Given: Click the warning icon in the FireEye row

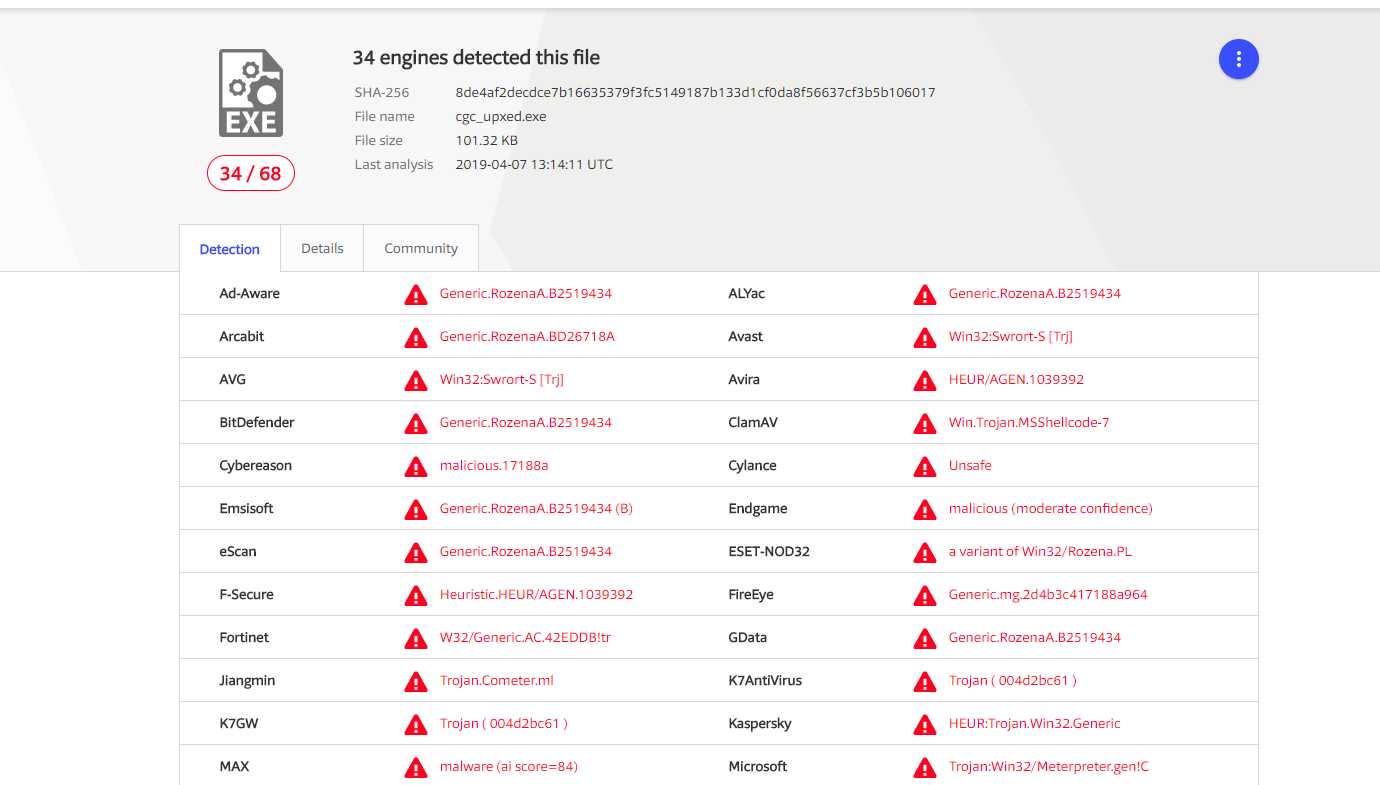Looking at the screenshot, I should [925, 595].
